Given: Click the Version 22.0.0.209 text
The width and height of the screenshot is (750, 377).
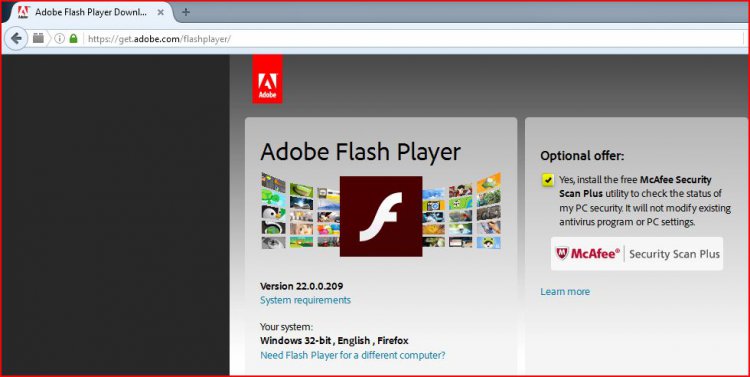Looking at the screenshot, I should click(301, 286).
